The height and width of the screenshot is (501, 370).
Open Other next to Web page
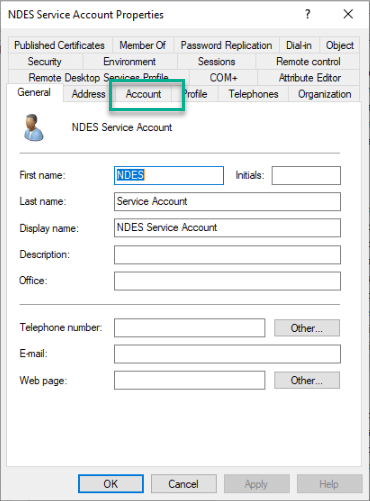pos(307,380)
